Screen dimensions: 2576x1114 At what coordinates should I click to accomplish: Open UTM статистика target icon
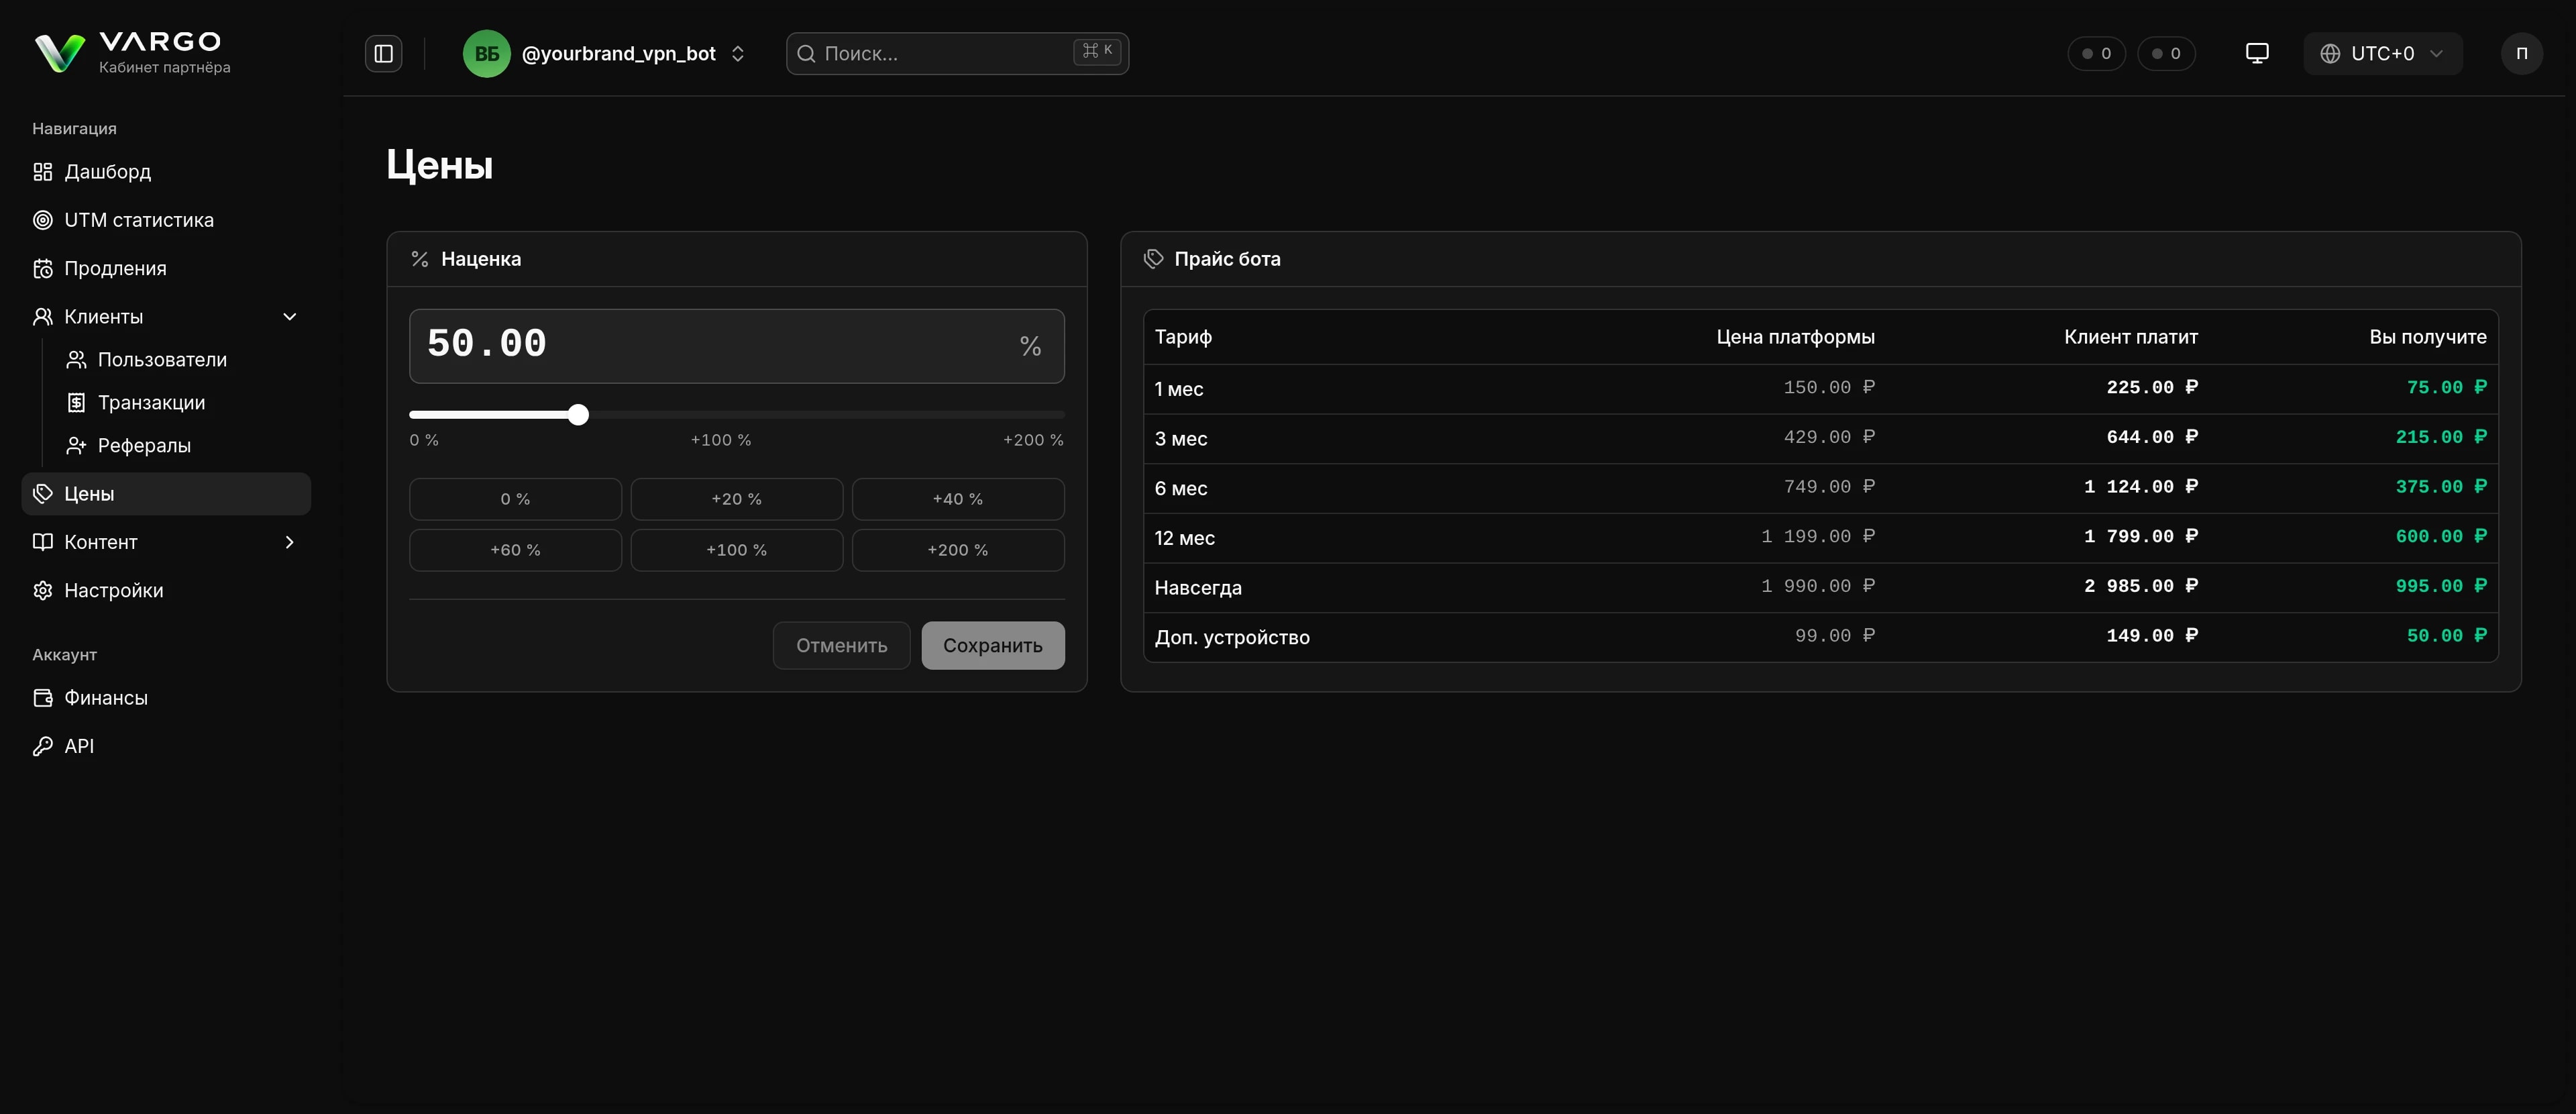point(42,220)
